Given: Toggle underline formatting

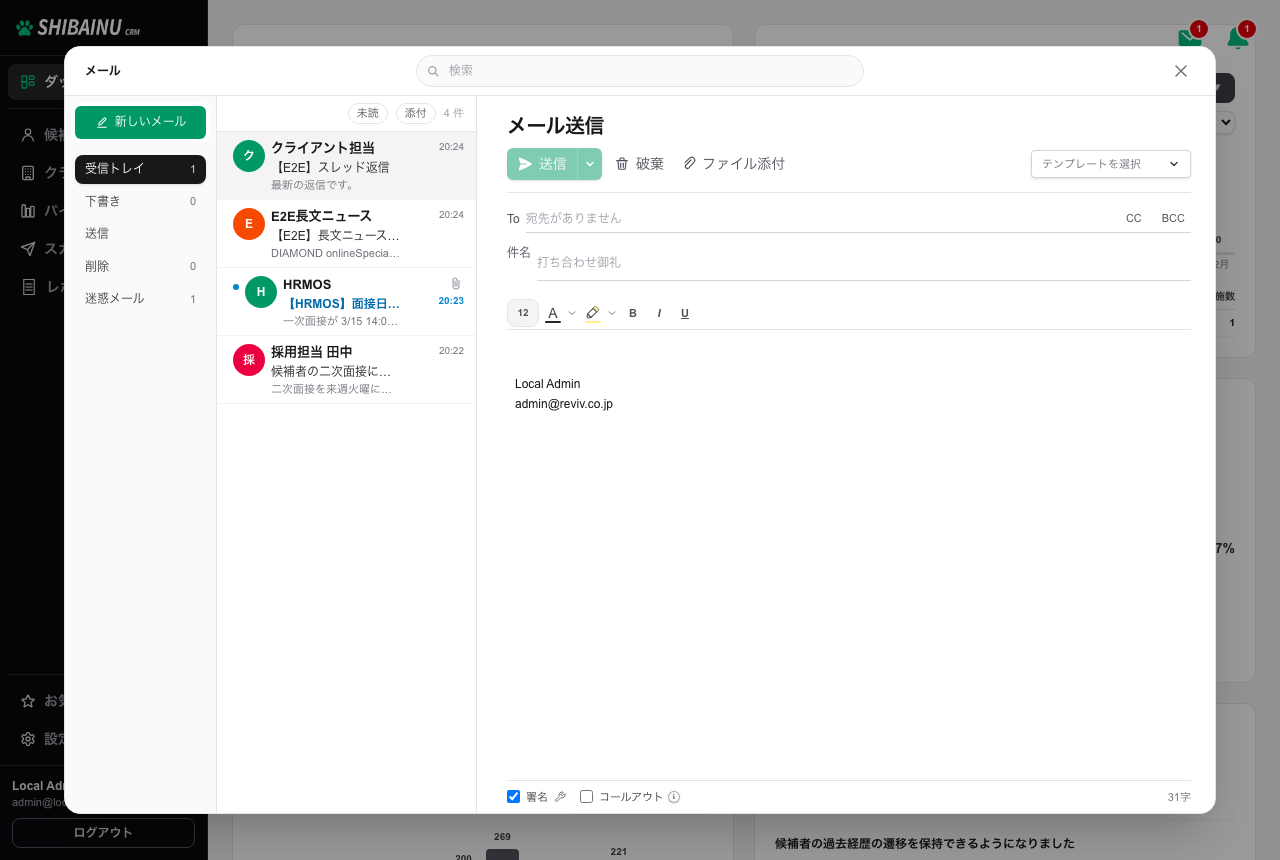Looking at the screenshot, I should (x=685, y=313).
